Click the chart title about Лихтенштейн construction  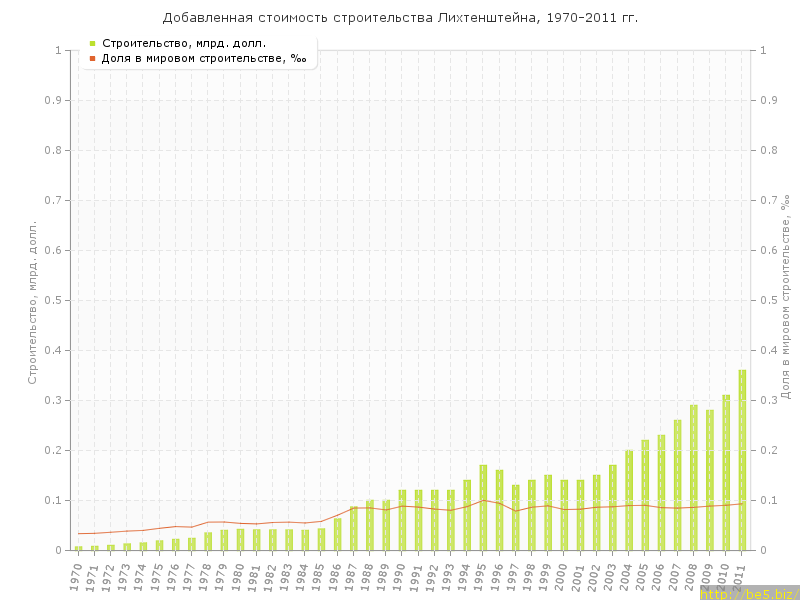(x=400, y=18)
